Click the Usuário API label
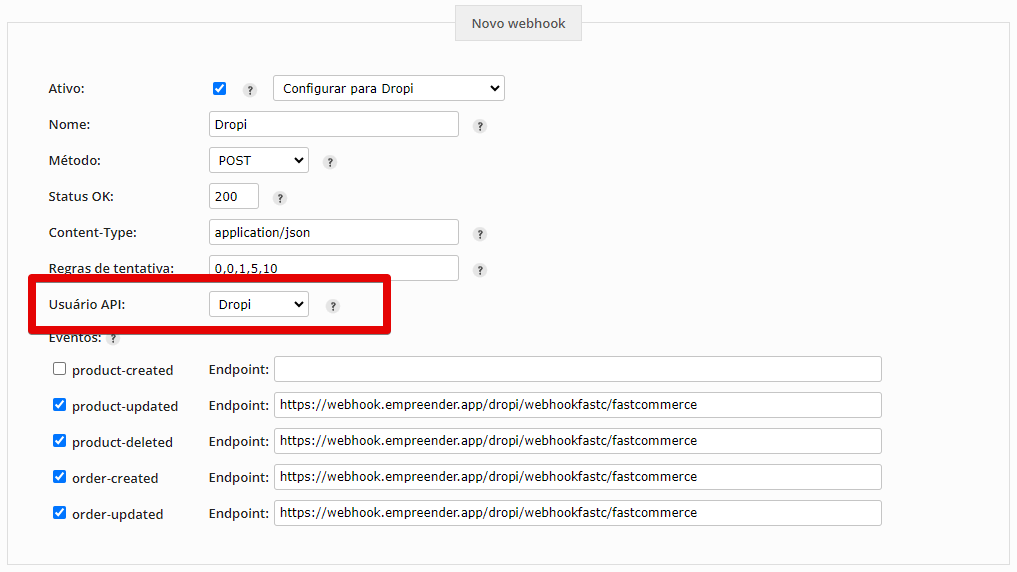 pos(87,304)
